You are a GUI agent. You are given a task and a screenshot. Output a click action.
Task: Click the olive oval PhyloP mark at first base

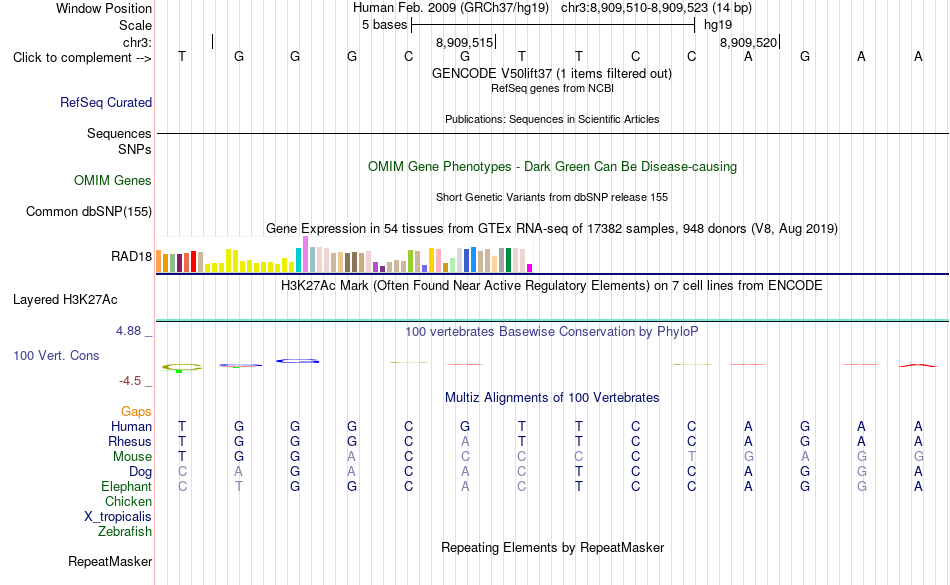pos(182,367)
